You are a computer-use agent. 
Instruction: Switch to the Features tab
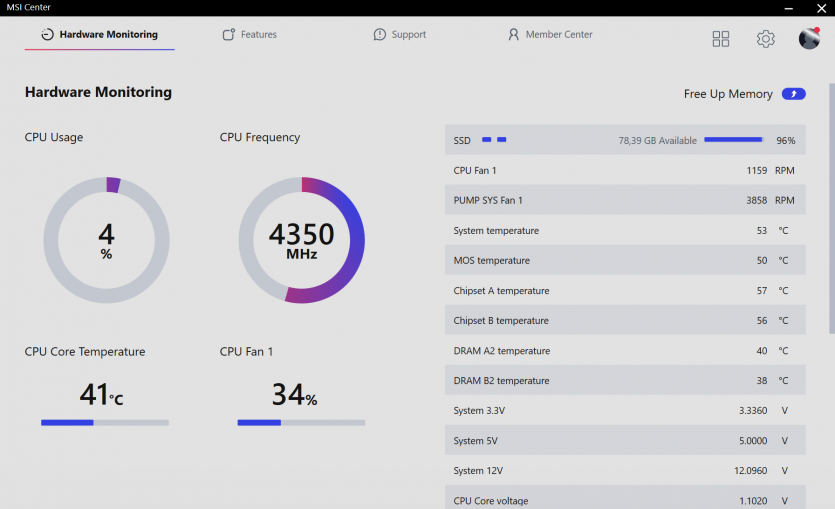click(249, 35)
